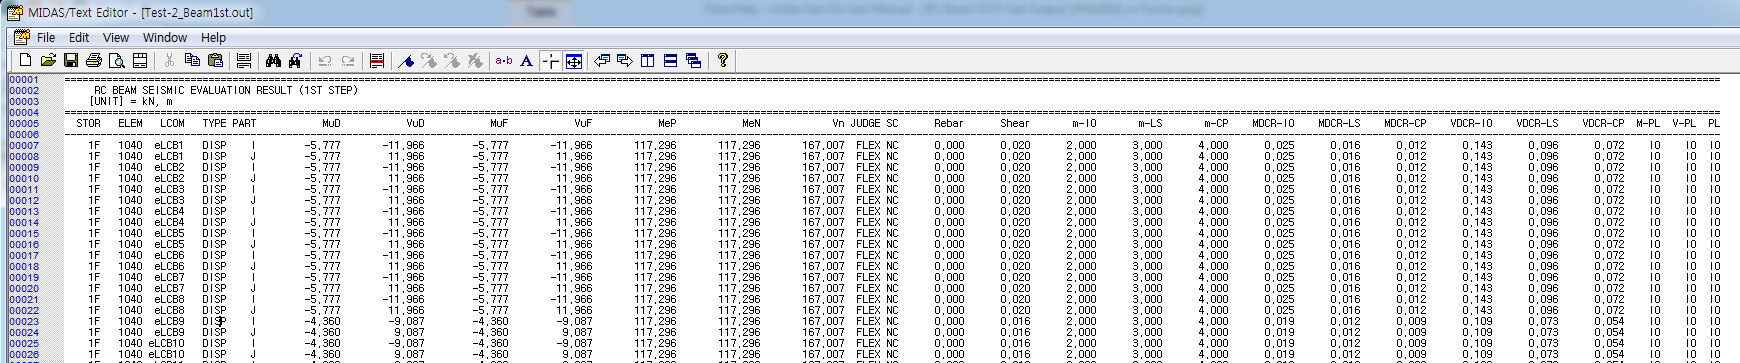Tile windows horizontally icon
Image resolution: width=1740 pixels, height=363 pixels.
[x=671, y=61]
